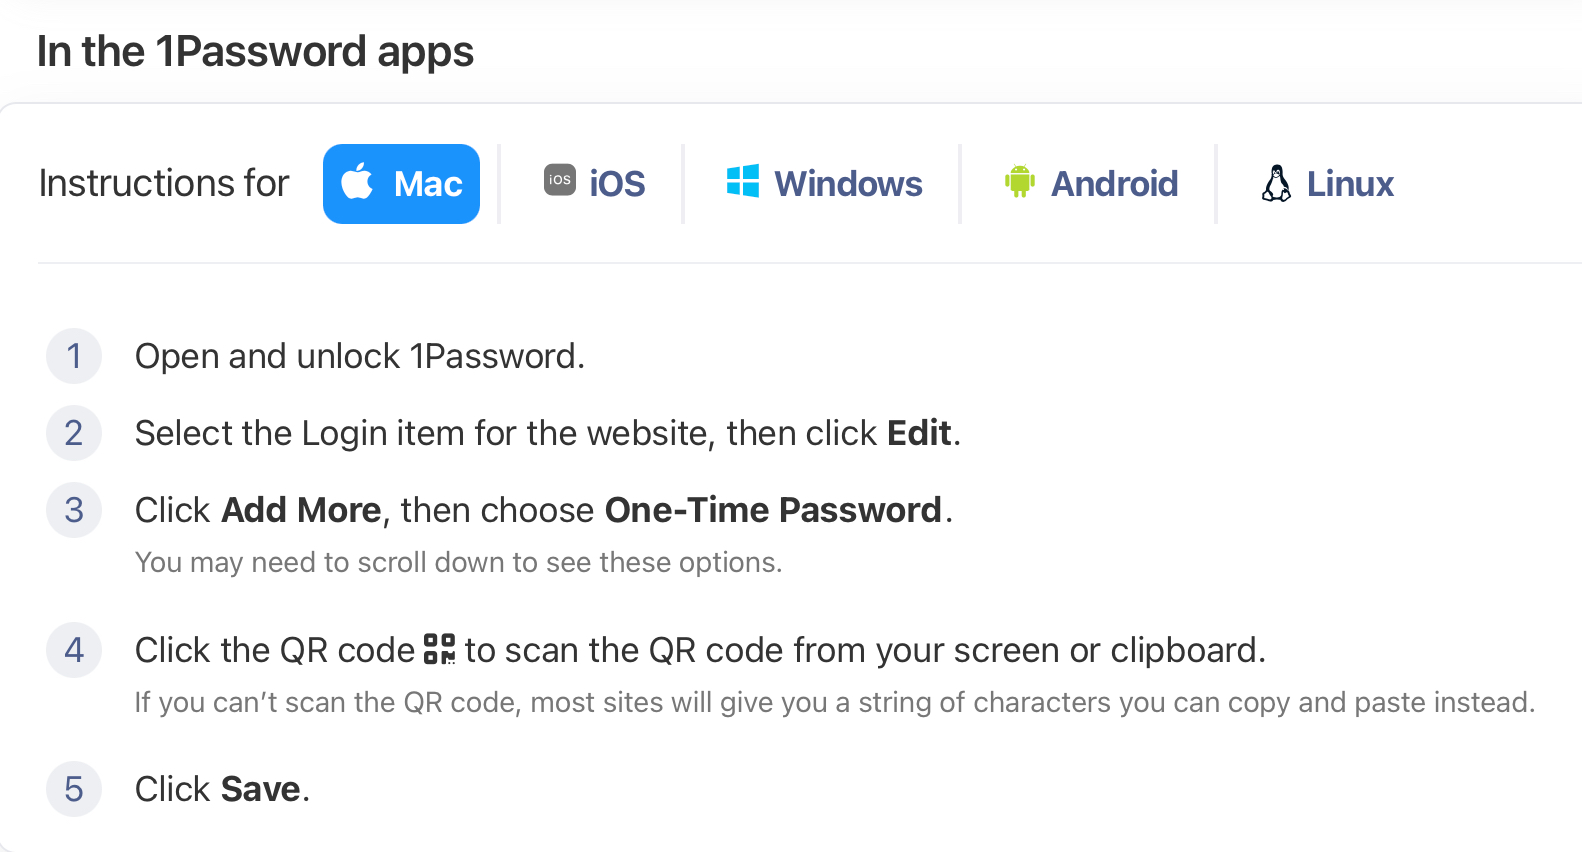Viewport: 1582px width, 852px height.
Task: Click the Linux penguin icon
Action: 1276,183
